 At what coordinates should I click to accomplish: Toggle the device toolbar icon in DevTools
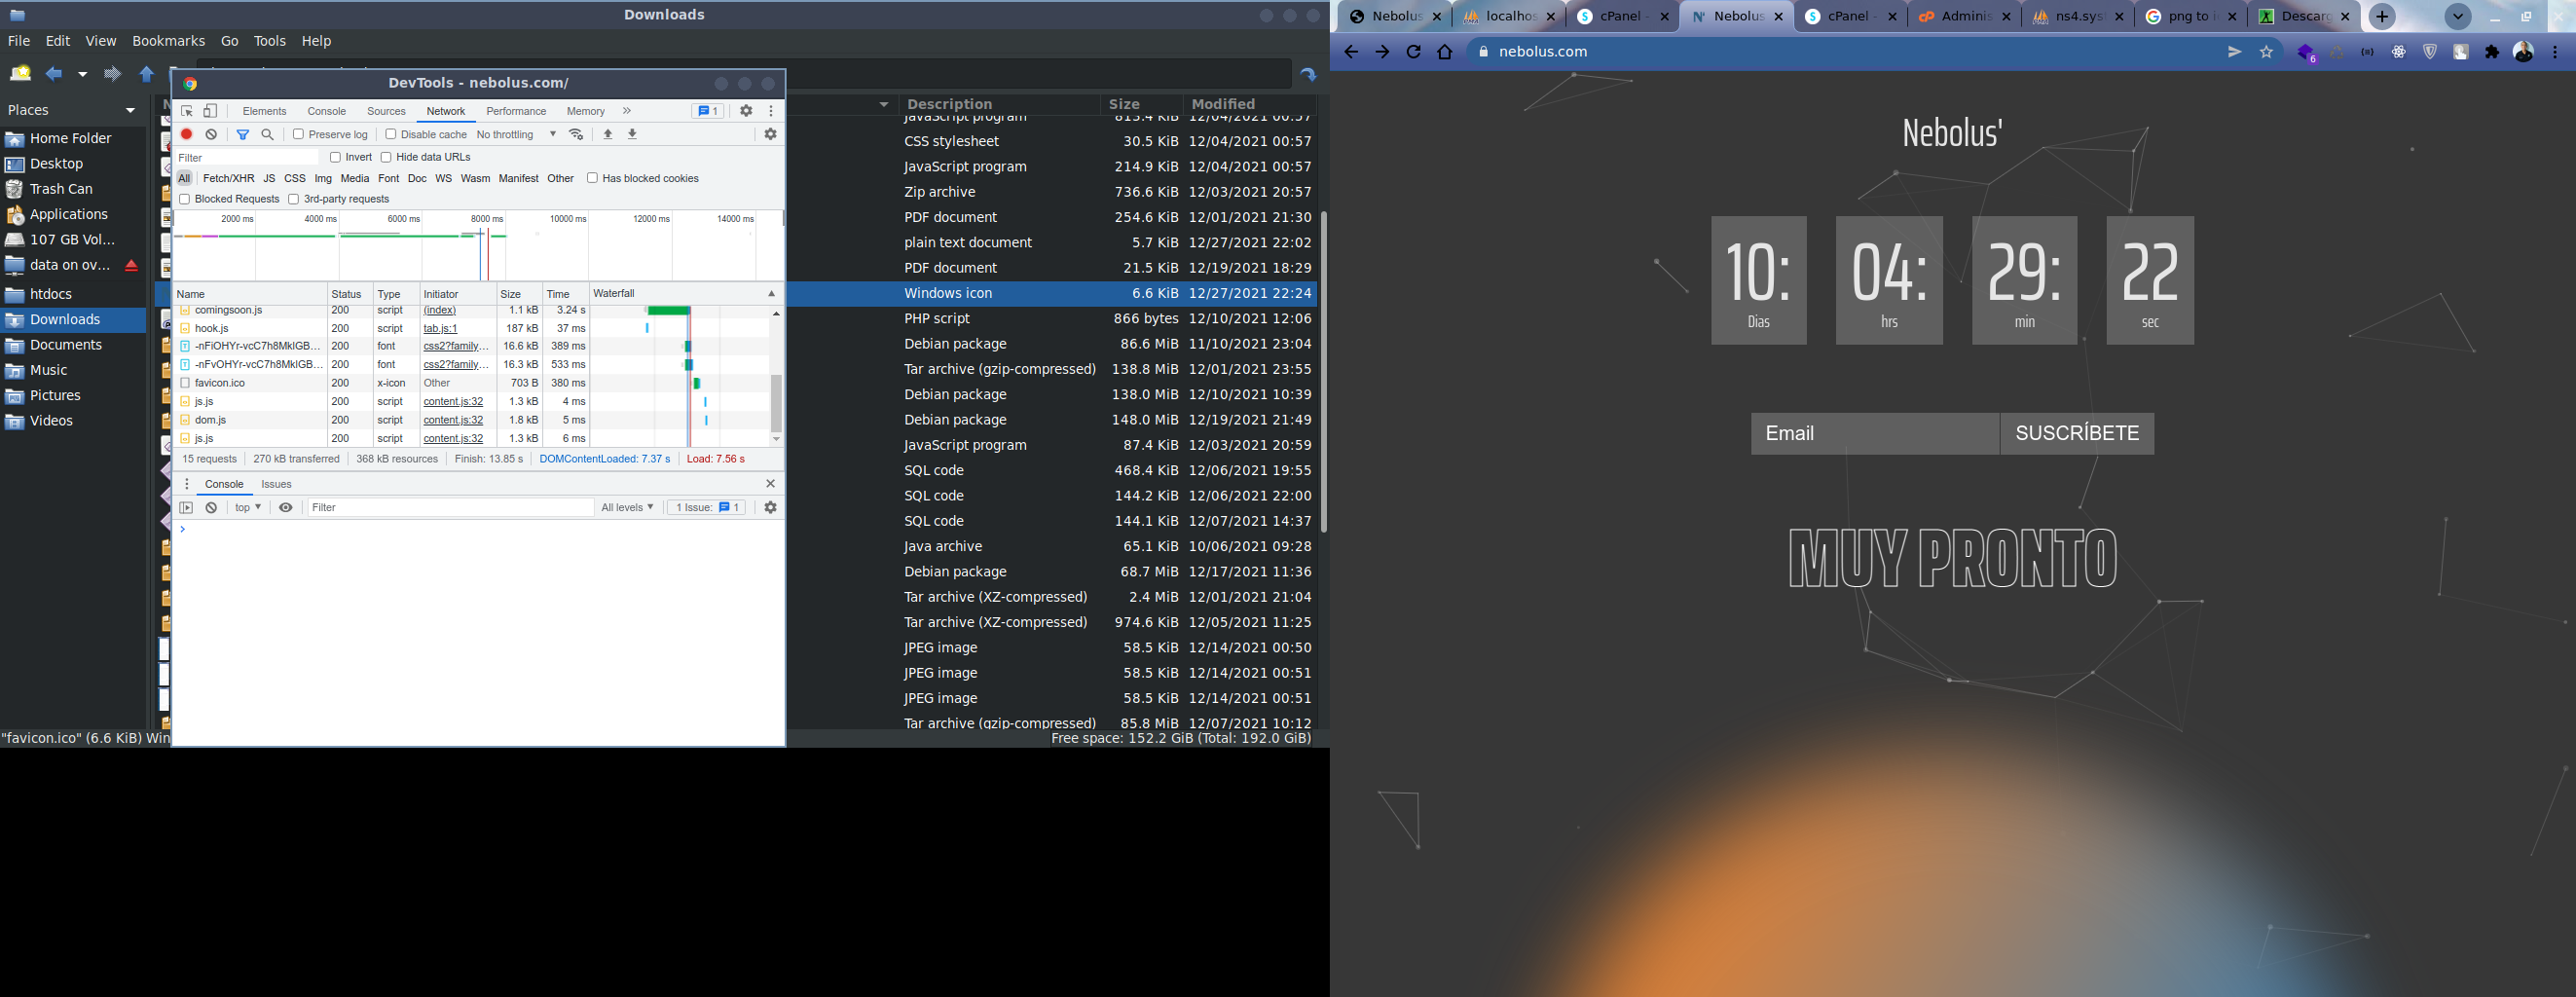[210, 111]
